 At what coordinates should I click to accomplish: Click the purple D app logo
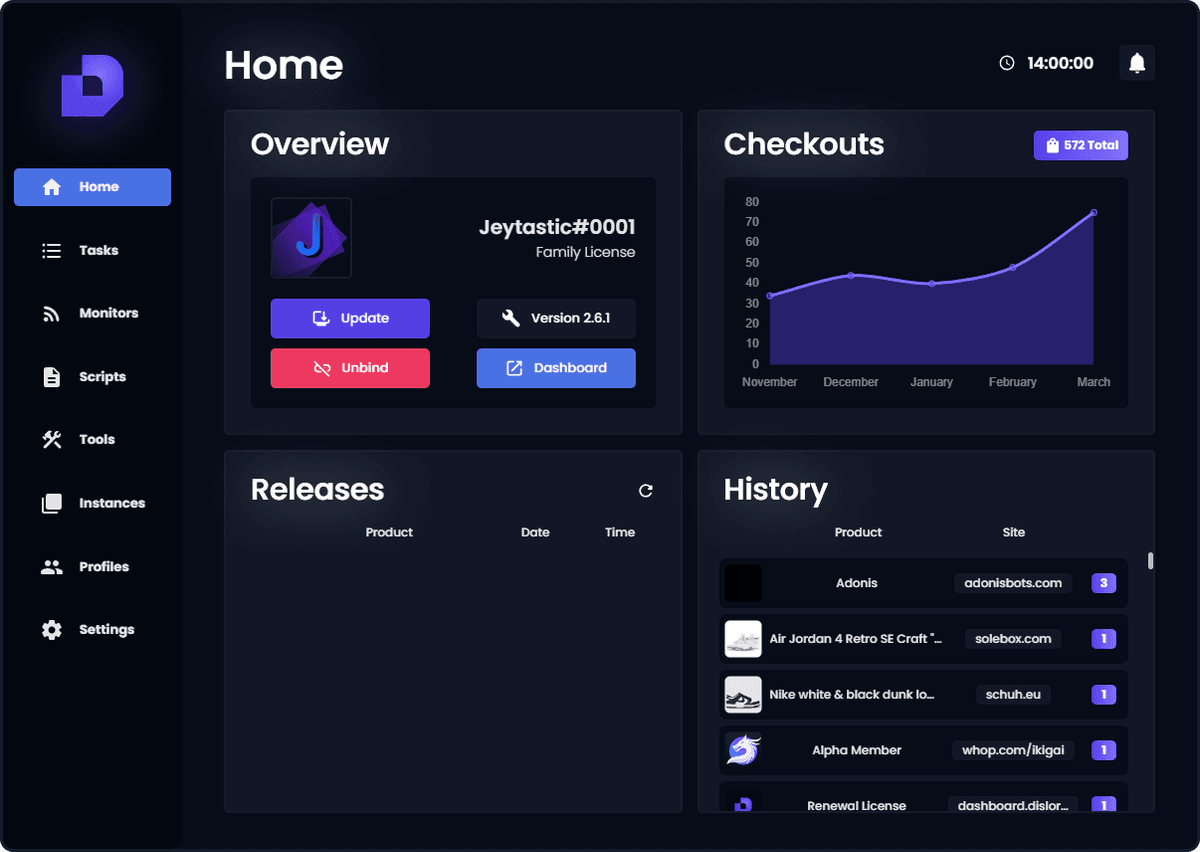91,86
